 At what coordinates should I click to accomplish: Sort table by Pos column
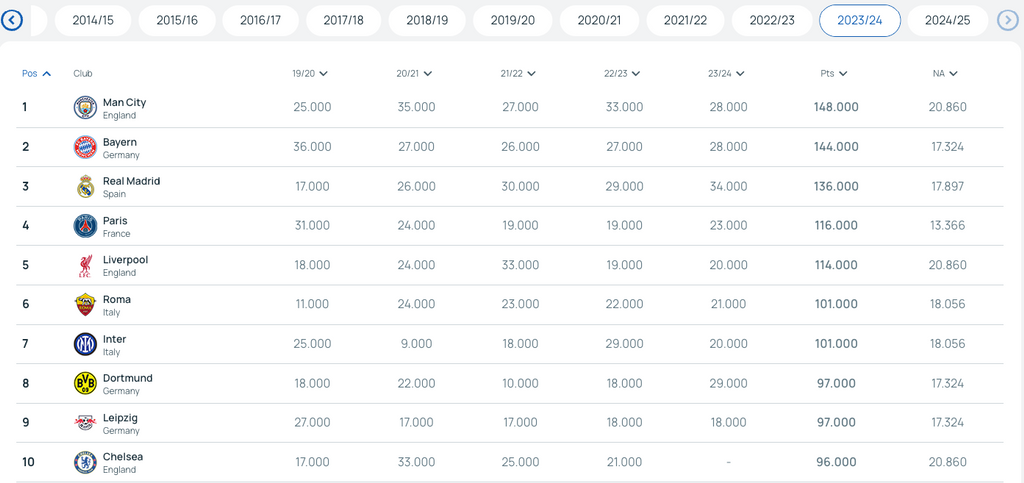pos(36,74)
